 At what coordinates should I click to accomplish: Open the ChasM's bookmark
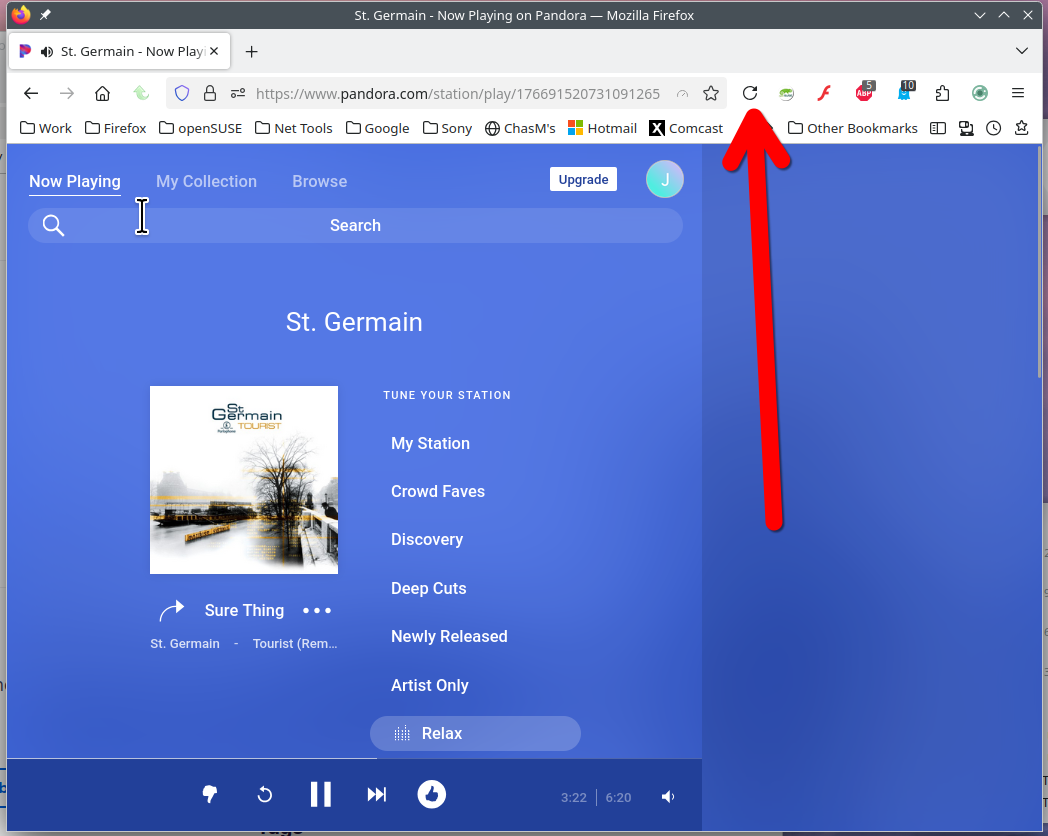coord(520,128)
